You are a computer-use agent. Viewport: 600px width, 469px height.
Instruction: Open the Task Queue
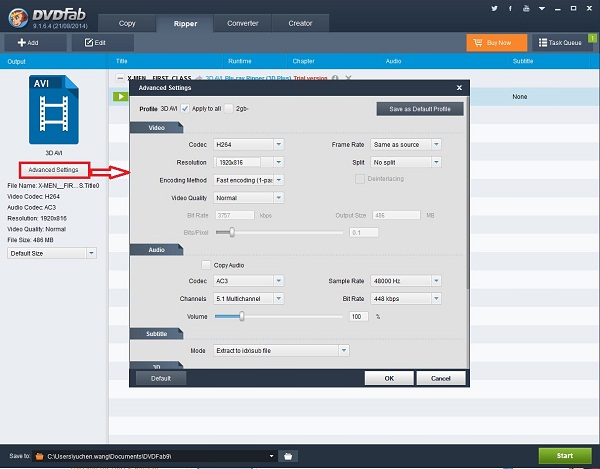pyautogui.click(x=560, y=42)
